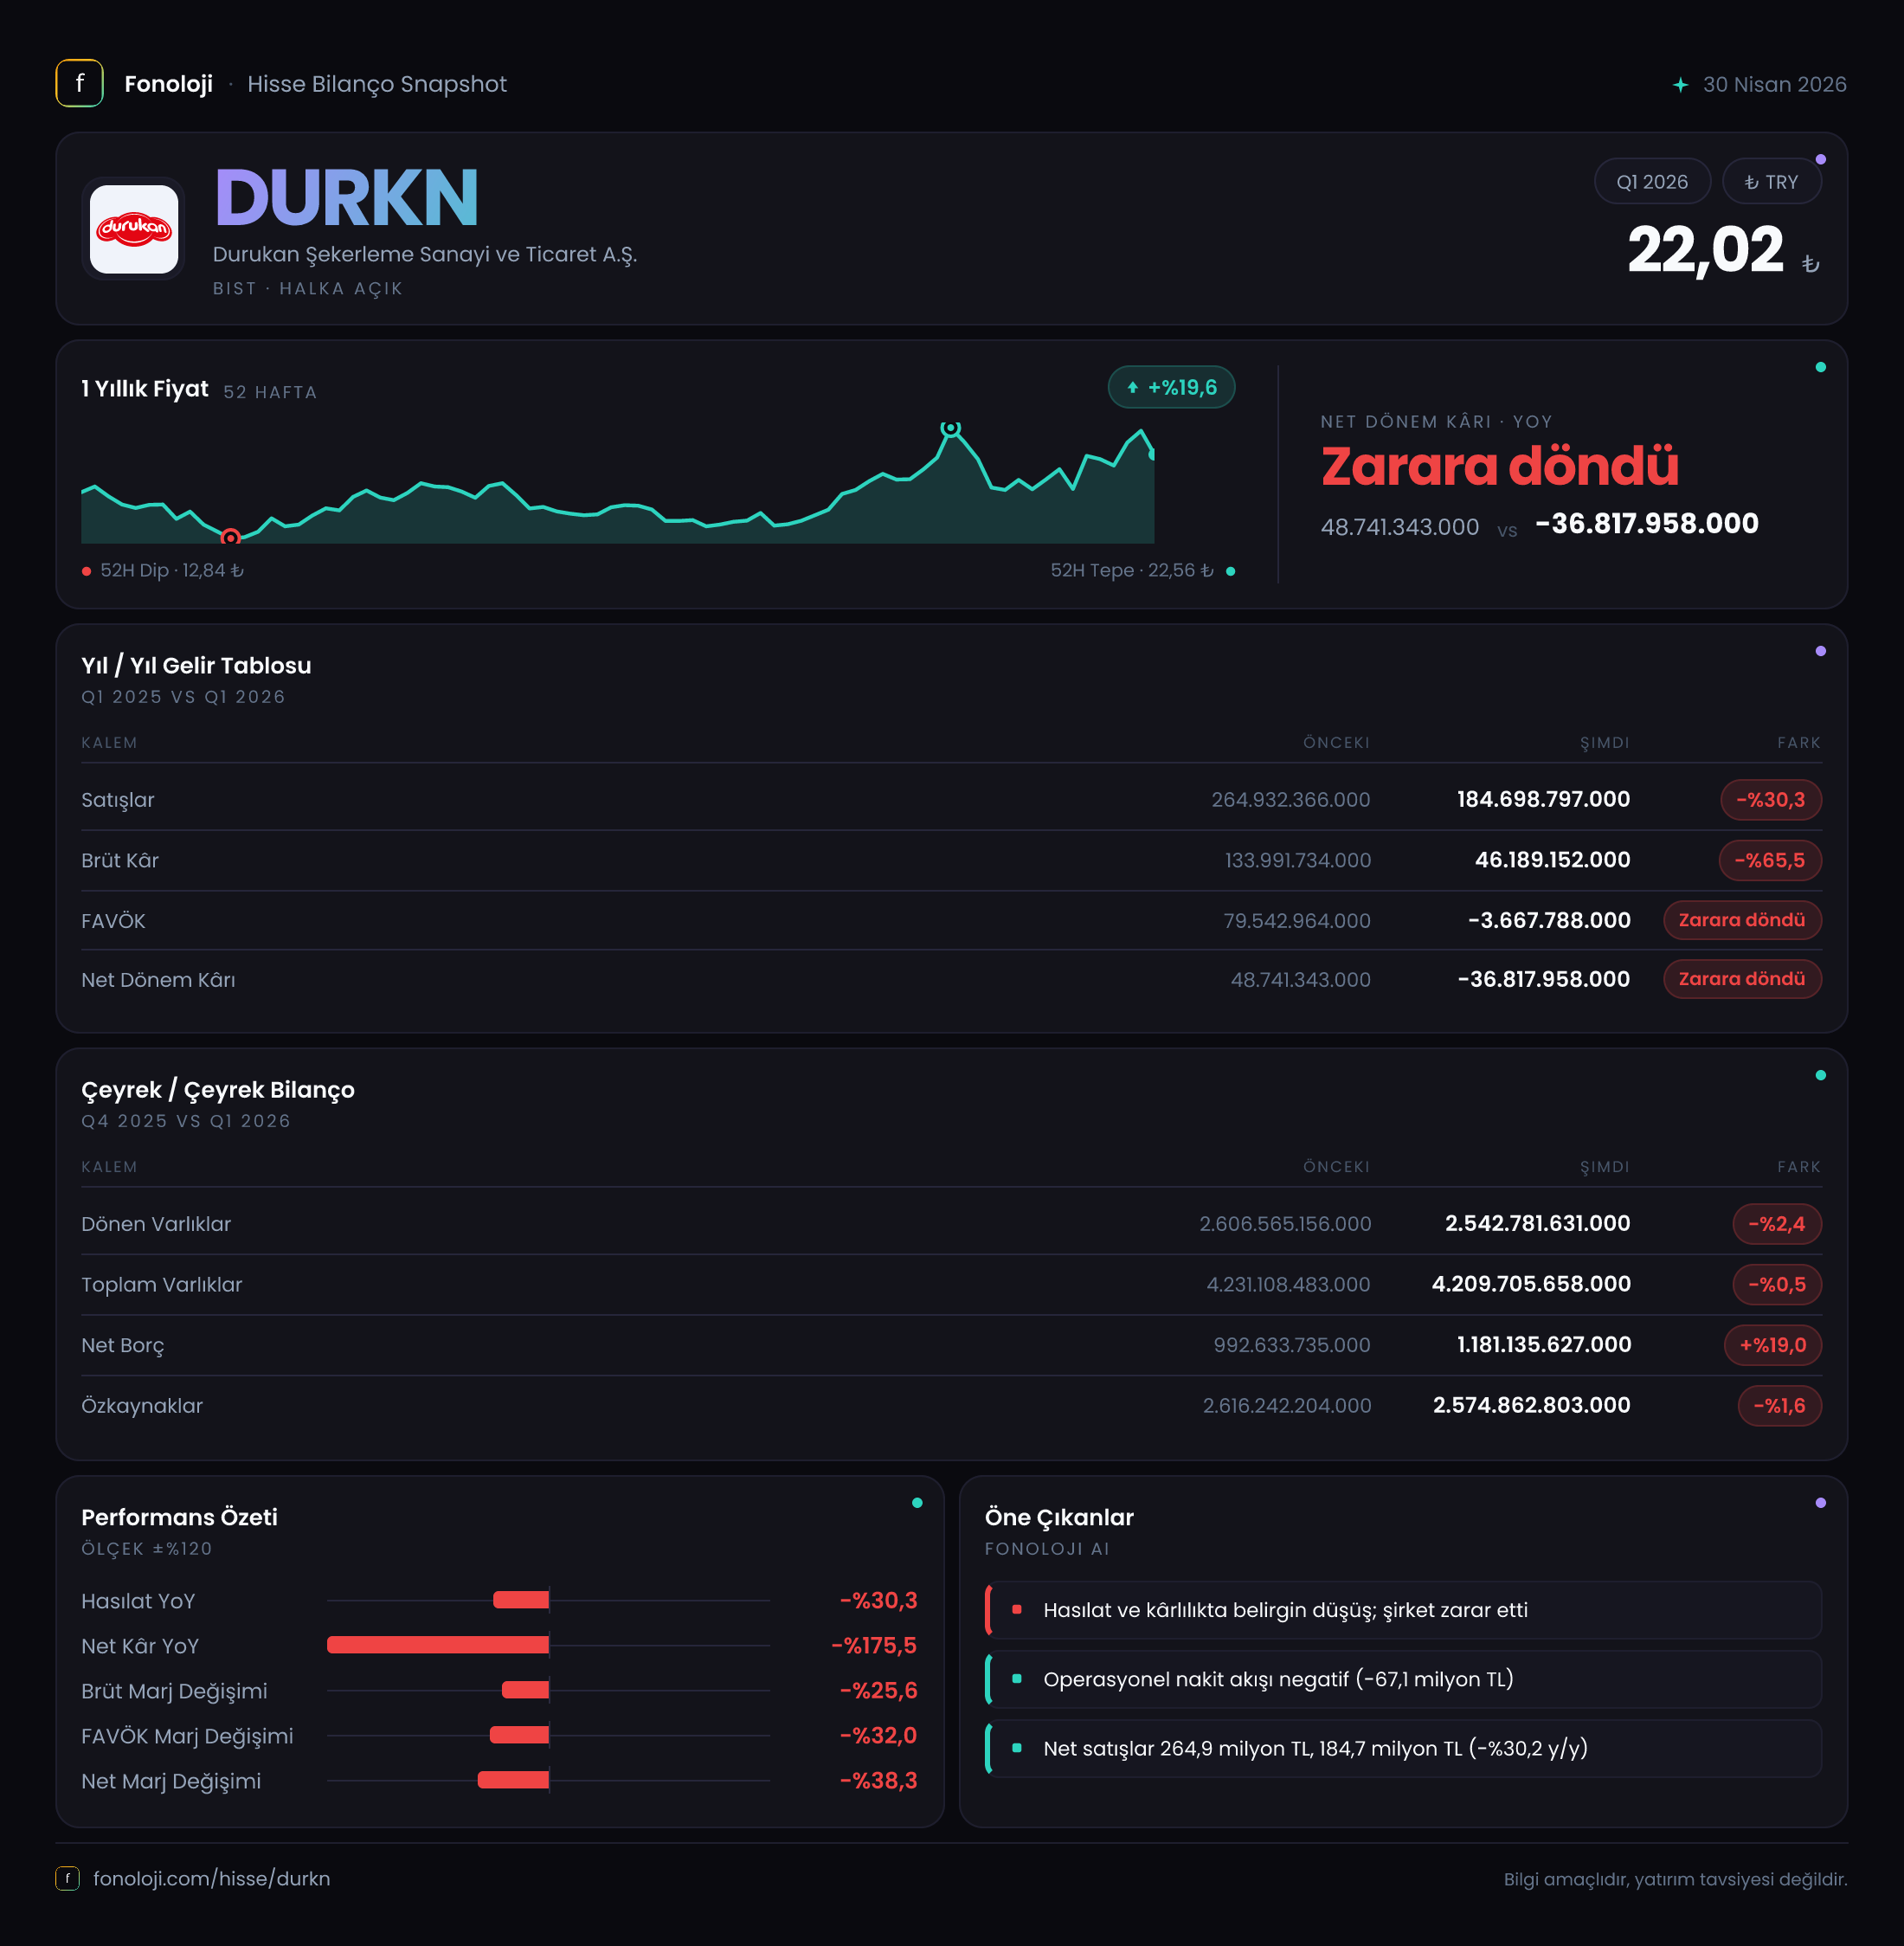Viewport: 1904px width, 1946px height.
Task: Click the 'Performans Özeti' heading
Action: (180, 1518)
